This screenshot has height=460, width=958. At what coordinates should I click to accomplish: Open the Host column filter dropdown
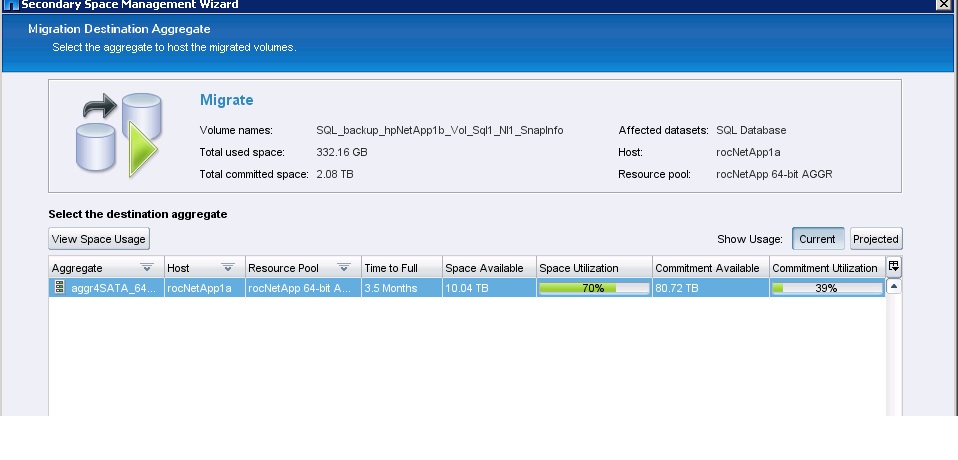(x=227, y=268)
